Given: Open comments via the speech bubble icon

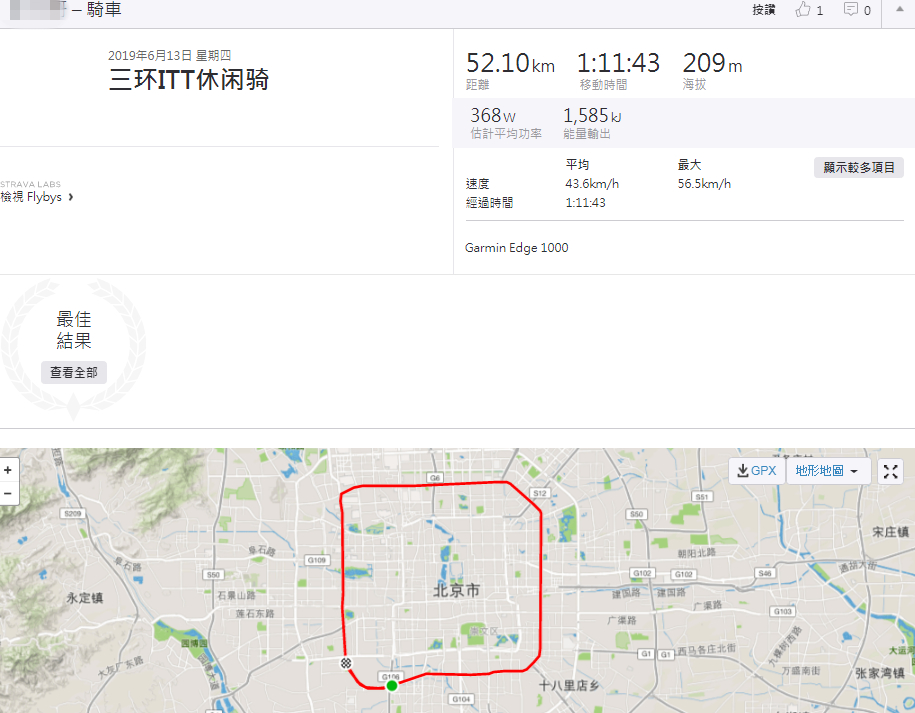Looking at the screenshot, I should (x=851, y=9).
